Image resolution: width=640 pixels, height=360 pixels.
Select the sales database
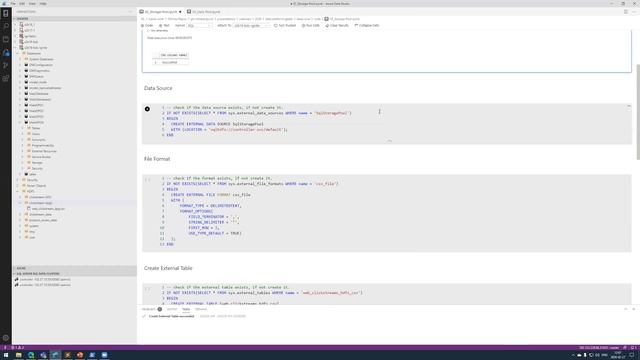click(33, 174)
